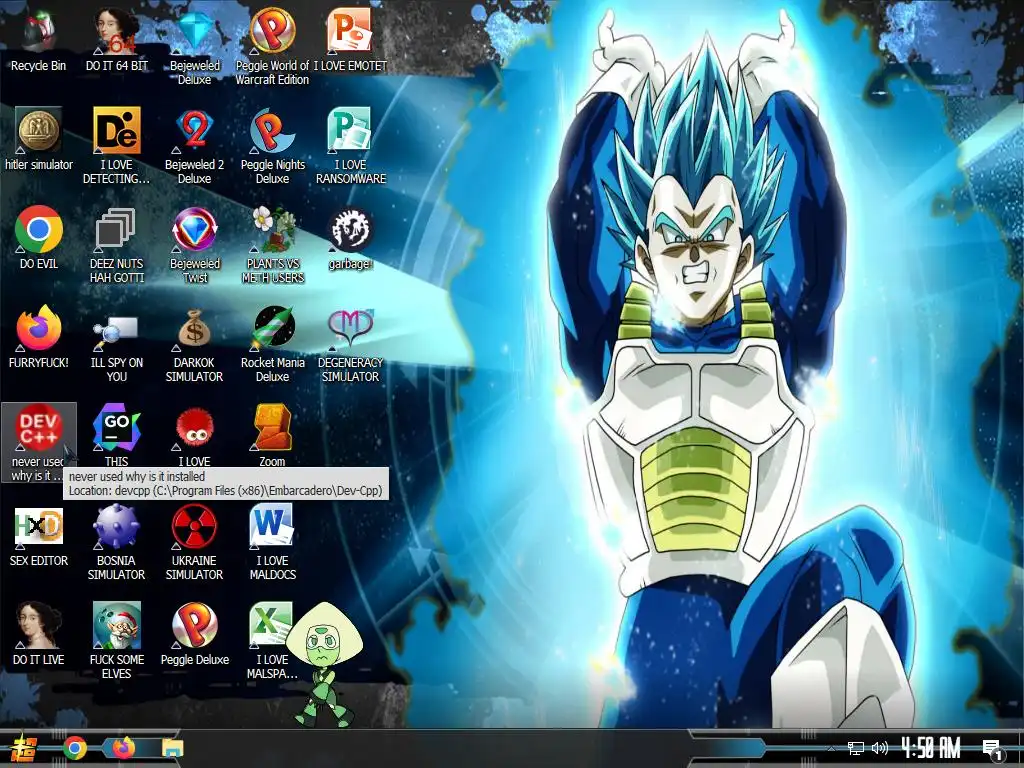Select I LOVE RANSOMWARE Publisher icon
Image resolution: width=1024 pixels, height=768 pixels.
click(350, 131)
